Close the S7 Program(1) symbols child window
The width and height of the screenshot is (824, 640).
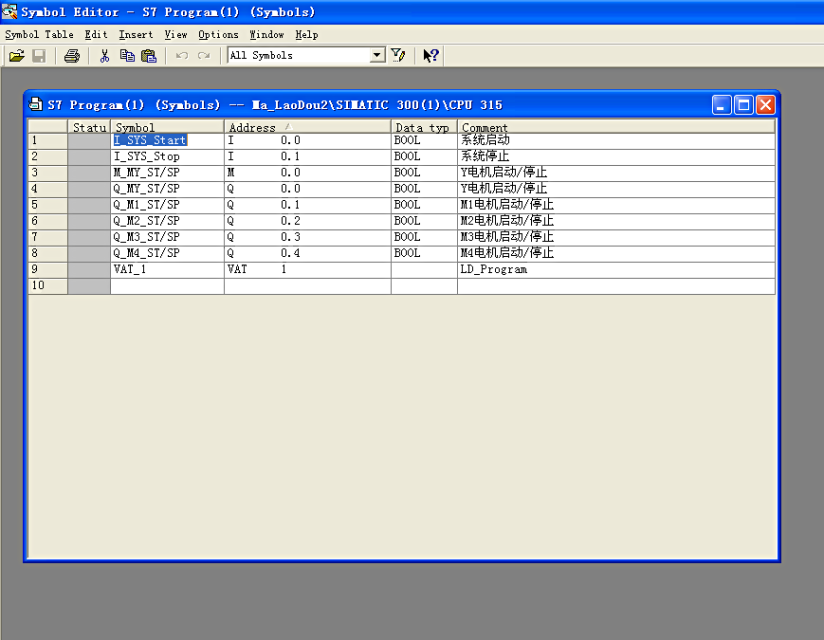pyautogui.click(x=766, y=105)
